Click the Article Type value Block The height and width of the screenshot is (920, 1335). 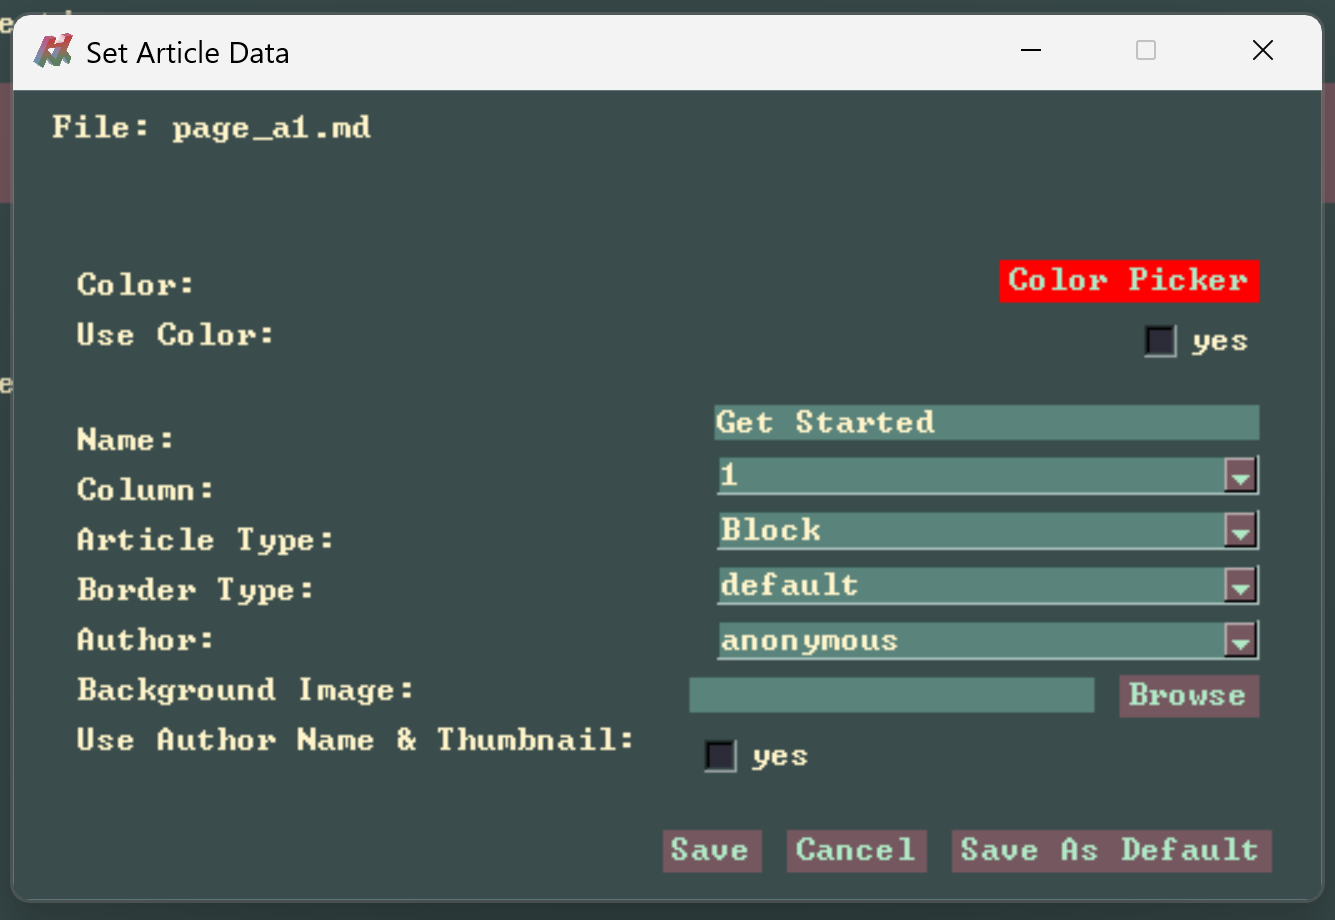[970, 531]
